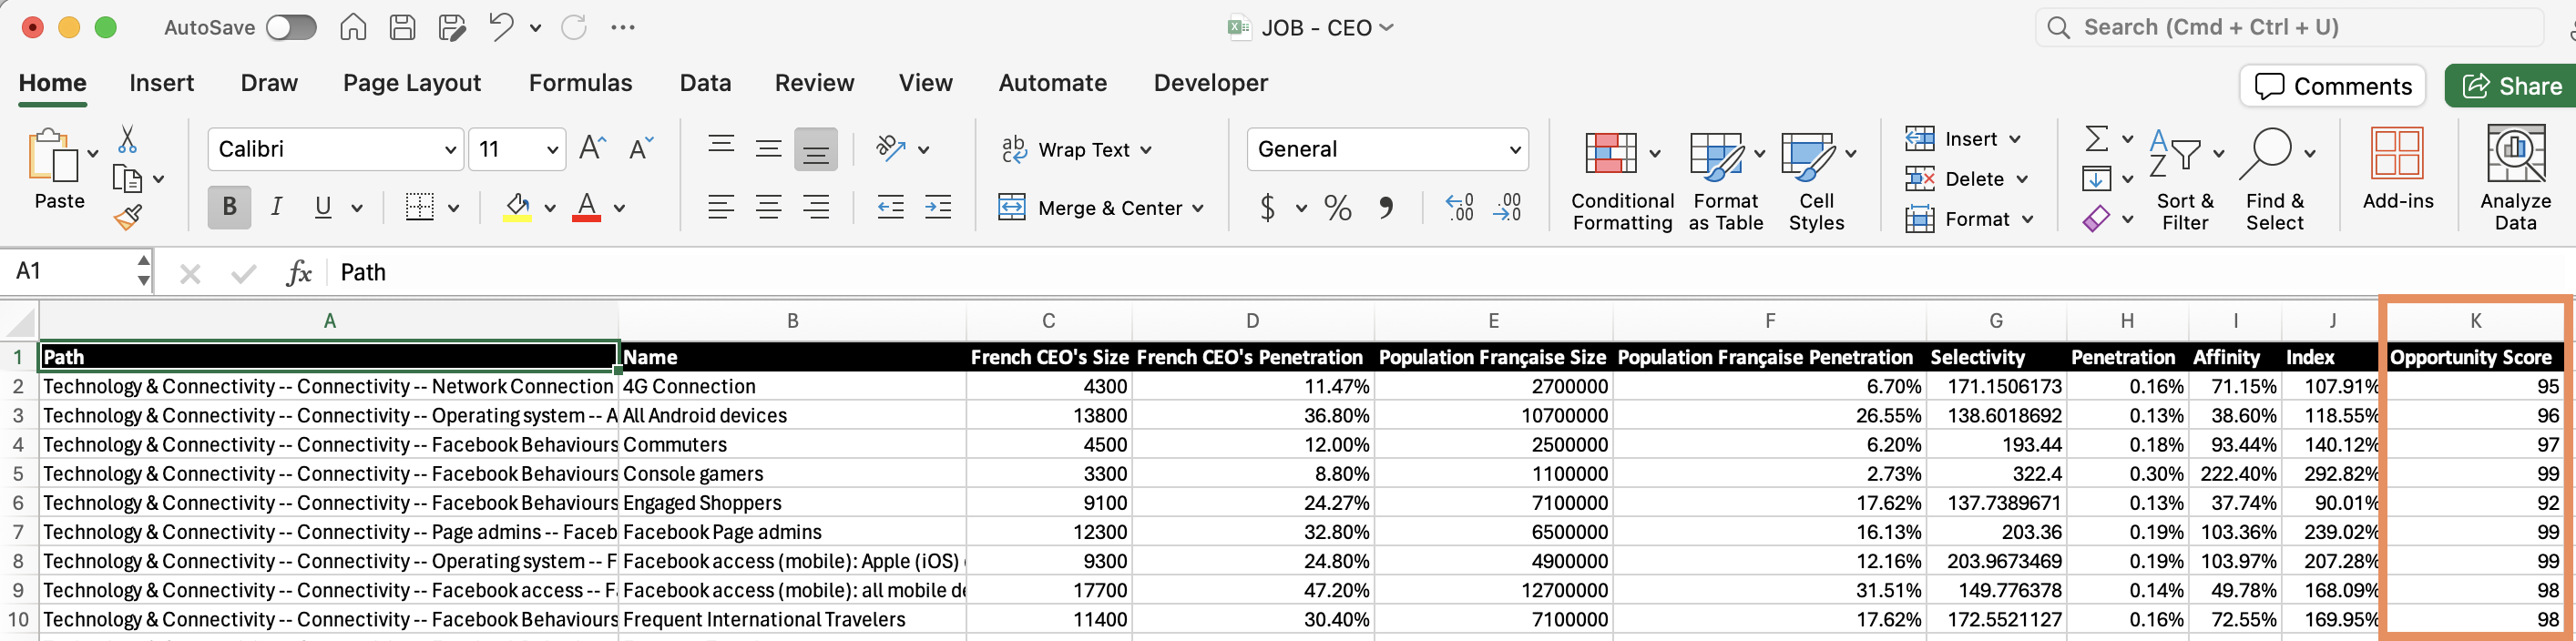Open the Add-ins button
This screenshot has height=641, width=2576.
tap(2397, 168)
